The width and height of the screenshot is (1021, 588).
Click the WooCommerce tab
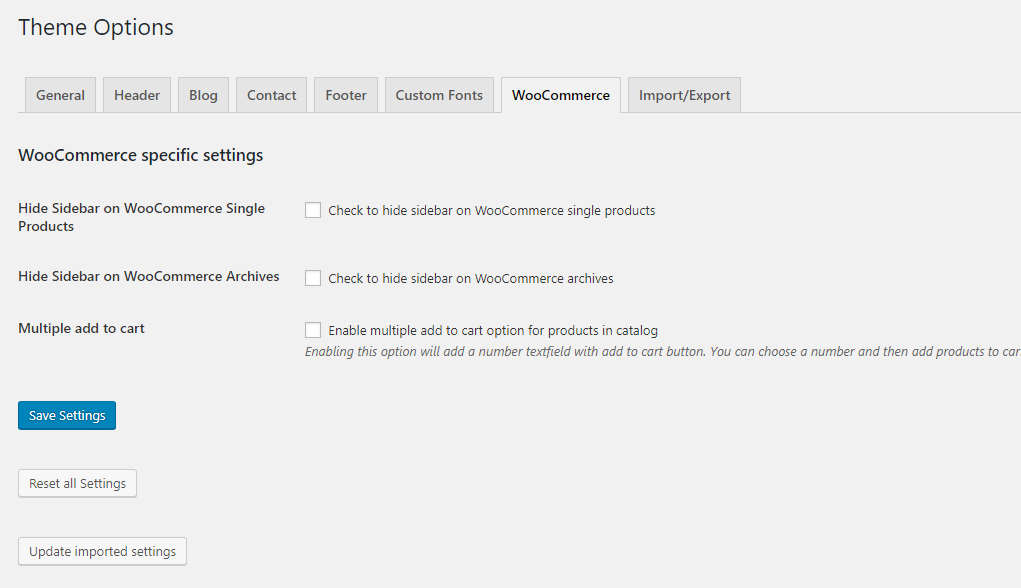tap(560, 95)
